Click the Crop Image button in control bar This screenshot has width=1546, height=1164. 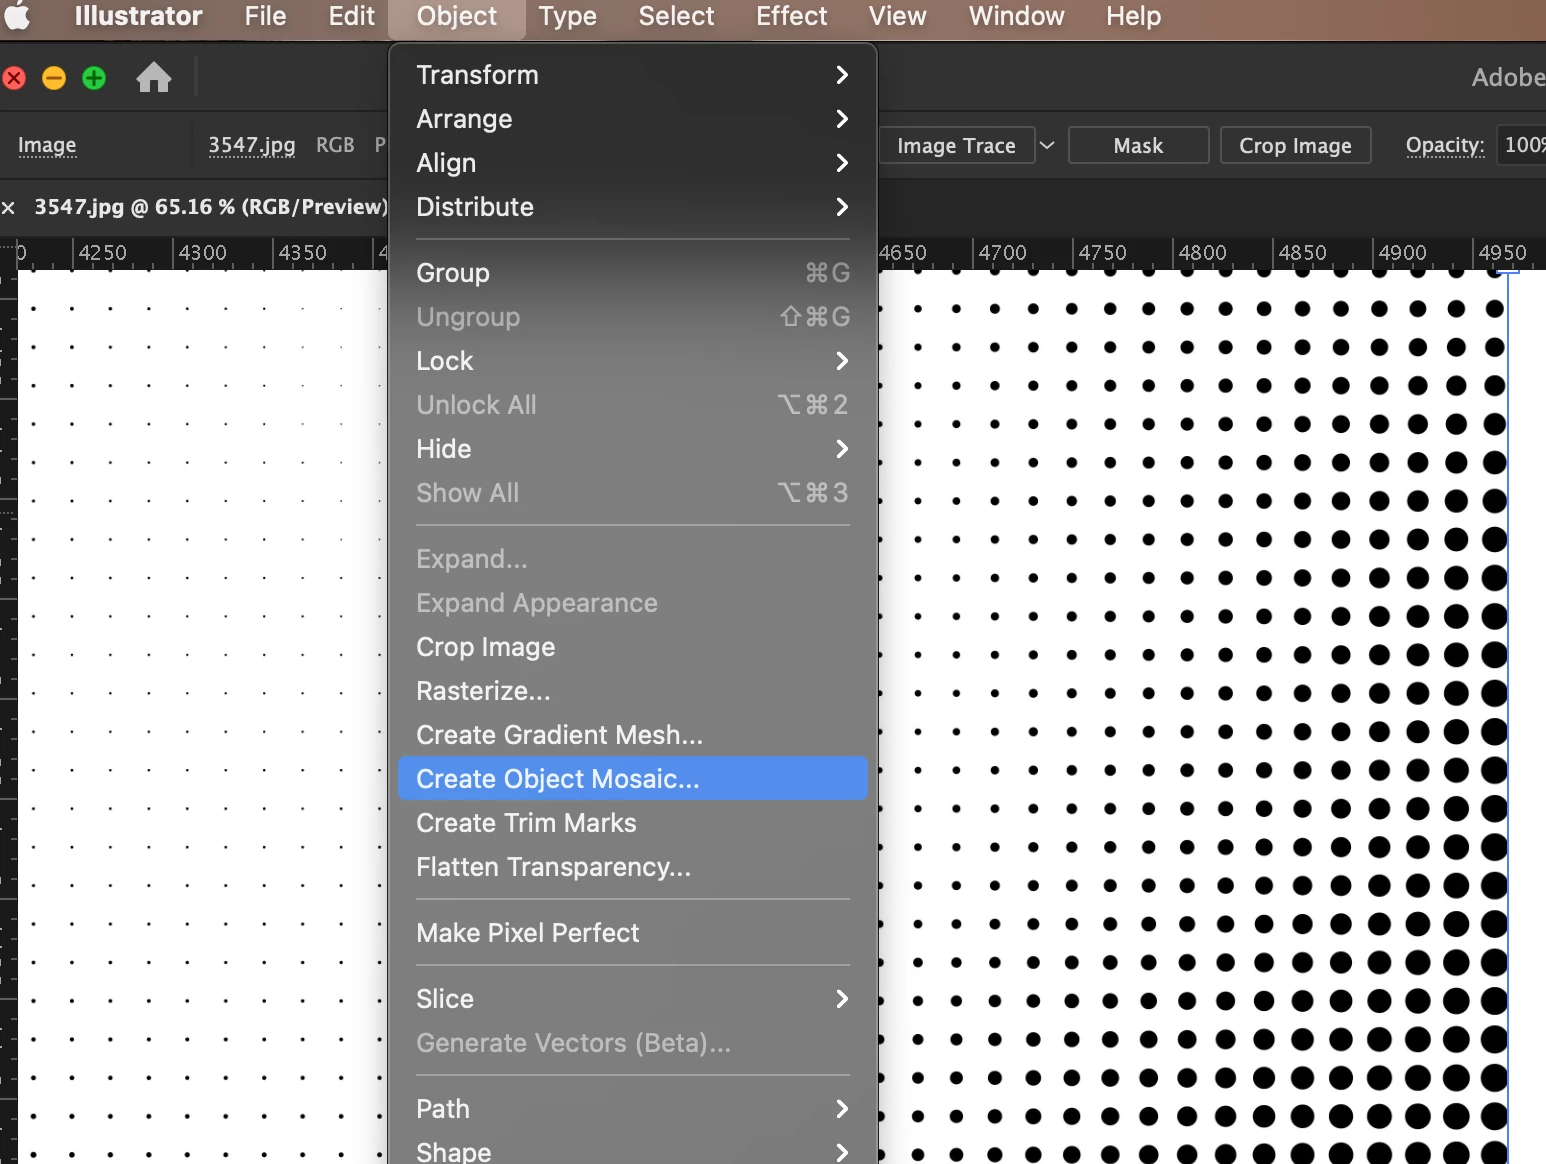tap(1295, 145)
